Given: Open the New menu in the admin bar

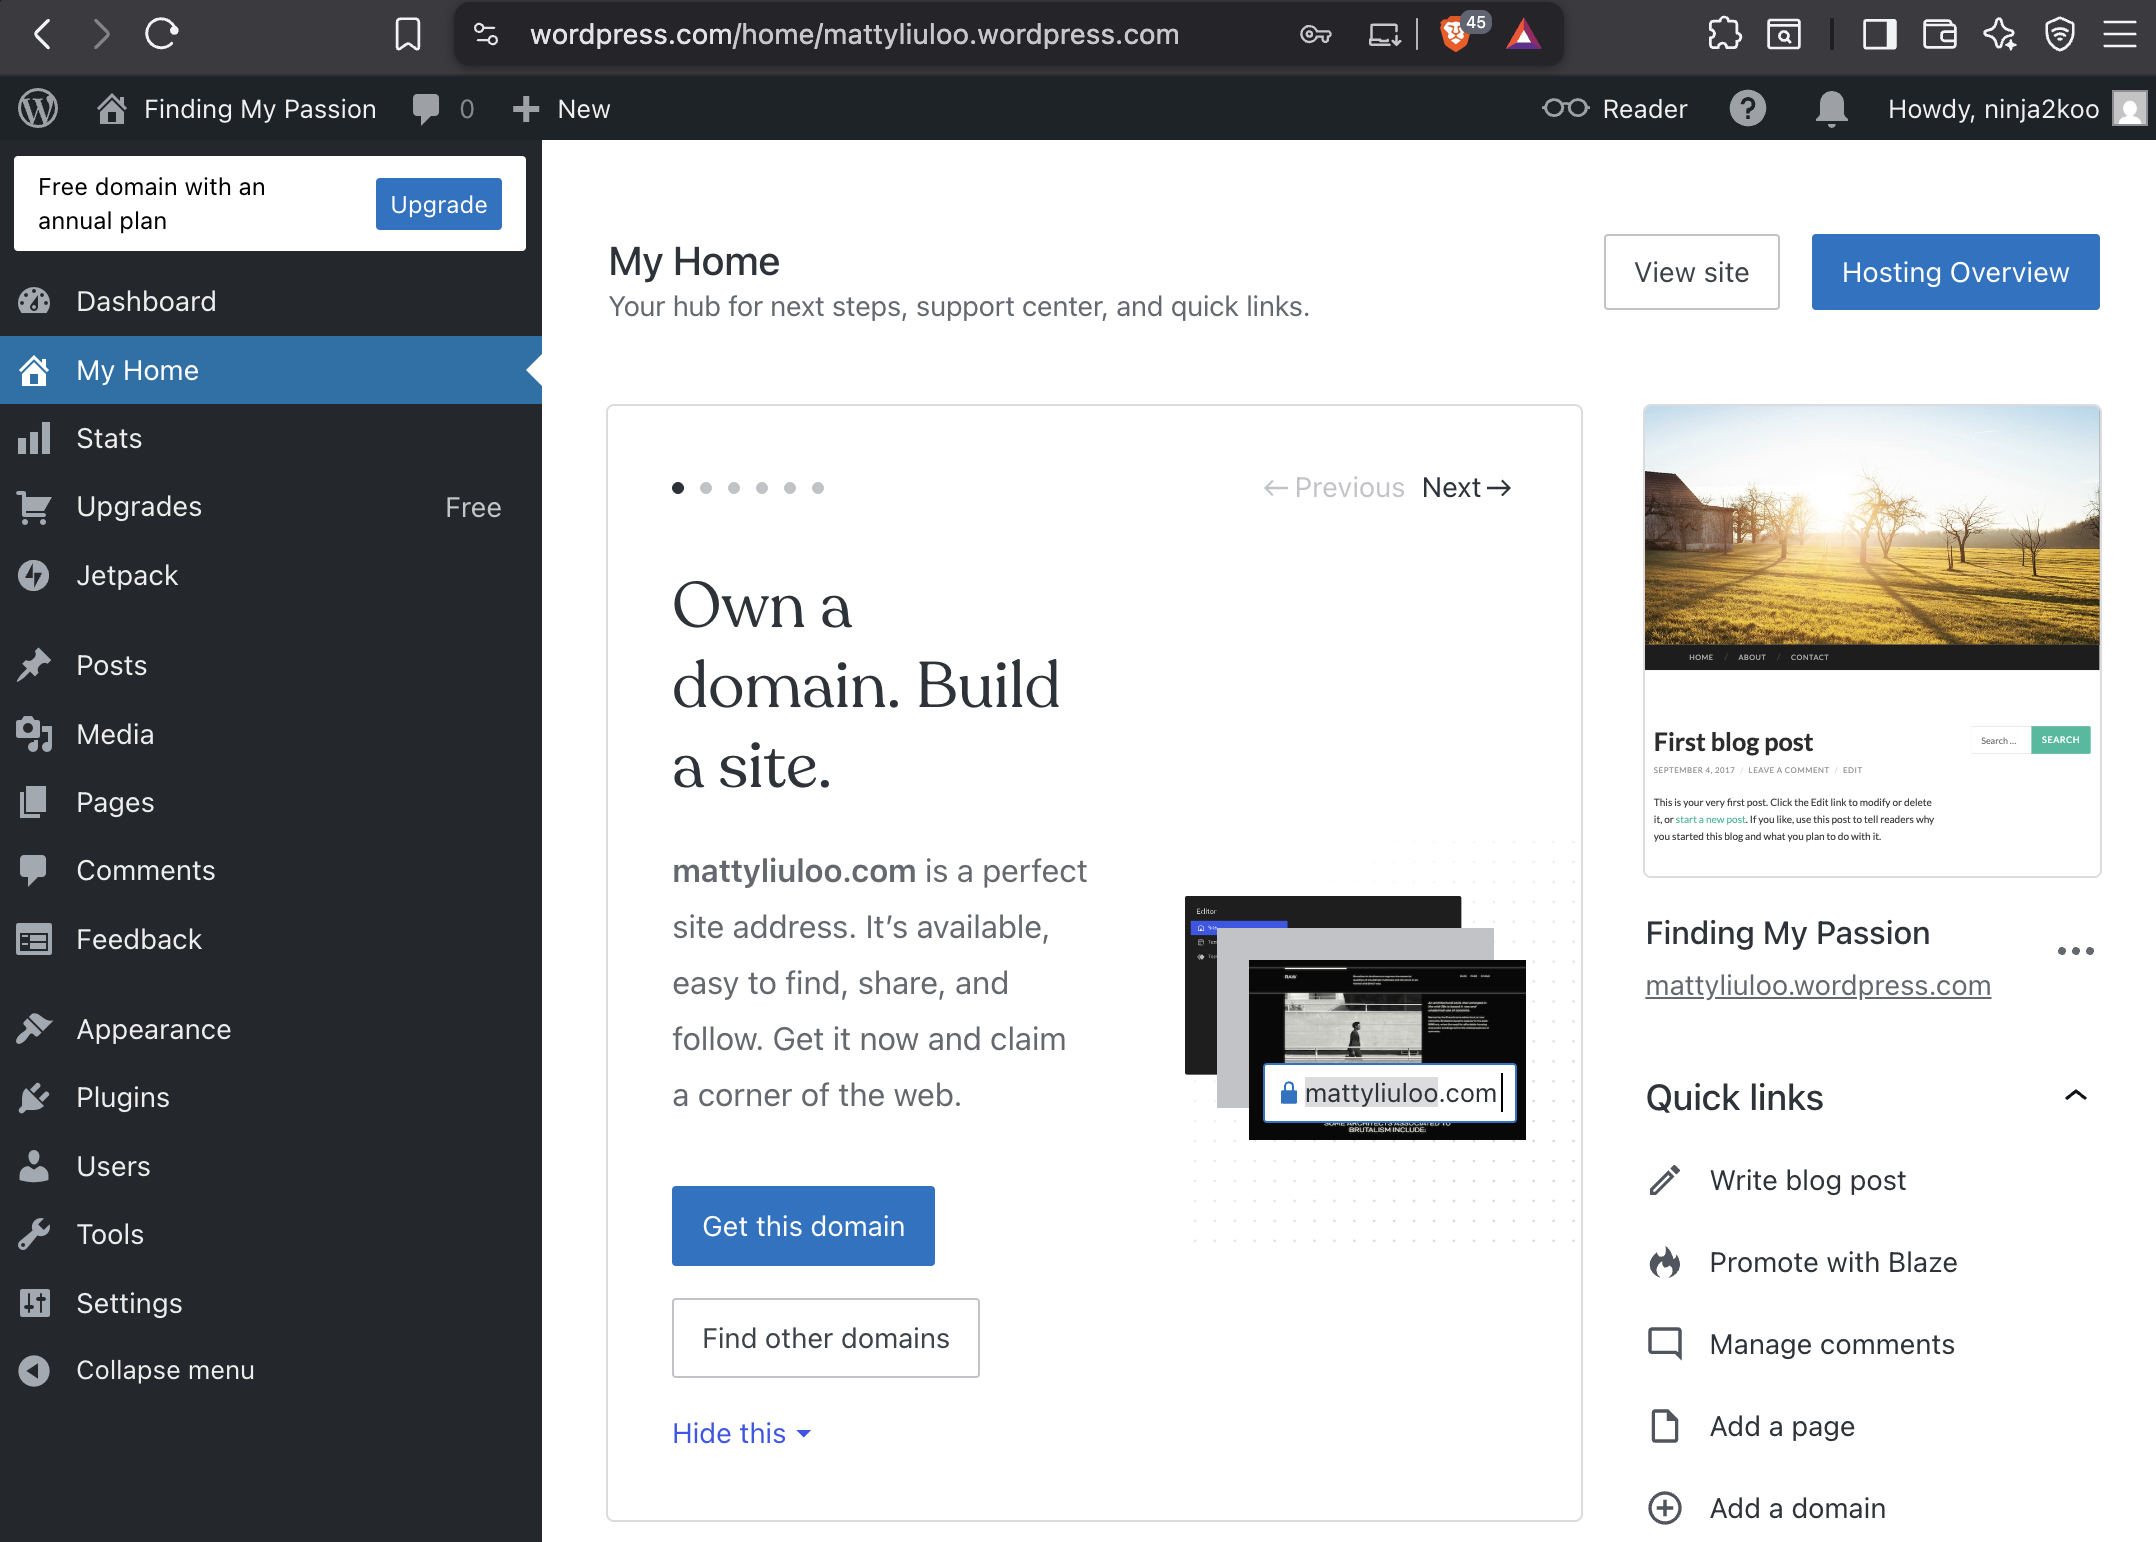Looking at the screenshot, I should click(x=561, y=108).
